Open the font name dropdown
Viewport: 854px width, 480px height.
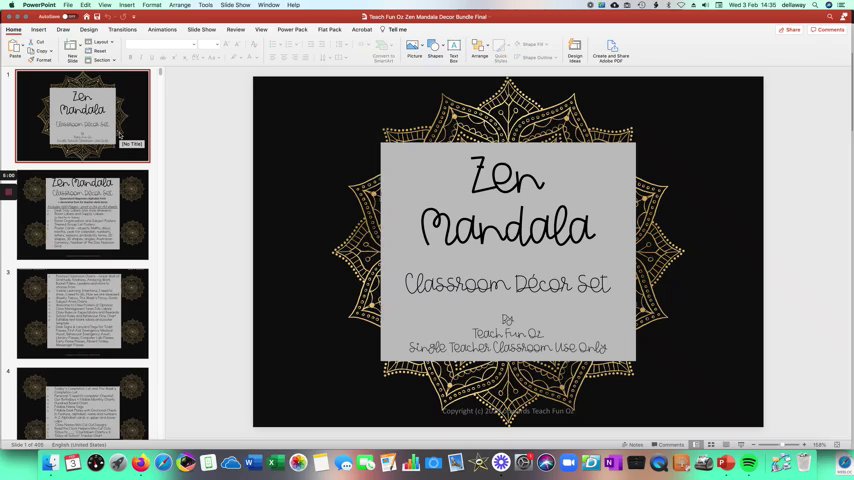point(194,44)
